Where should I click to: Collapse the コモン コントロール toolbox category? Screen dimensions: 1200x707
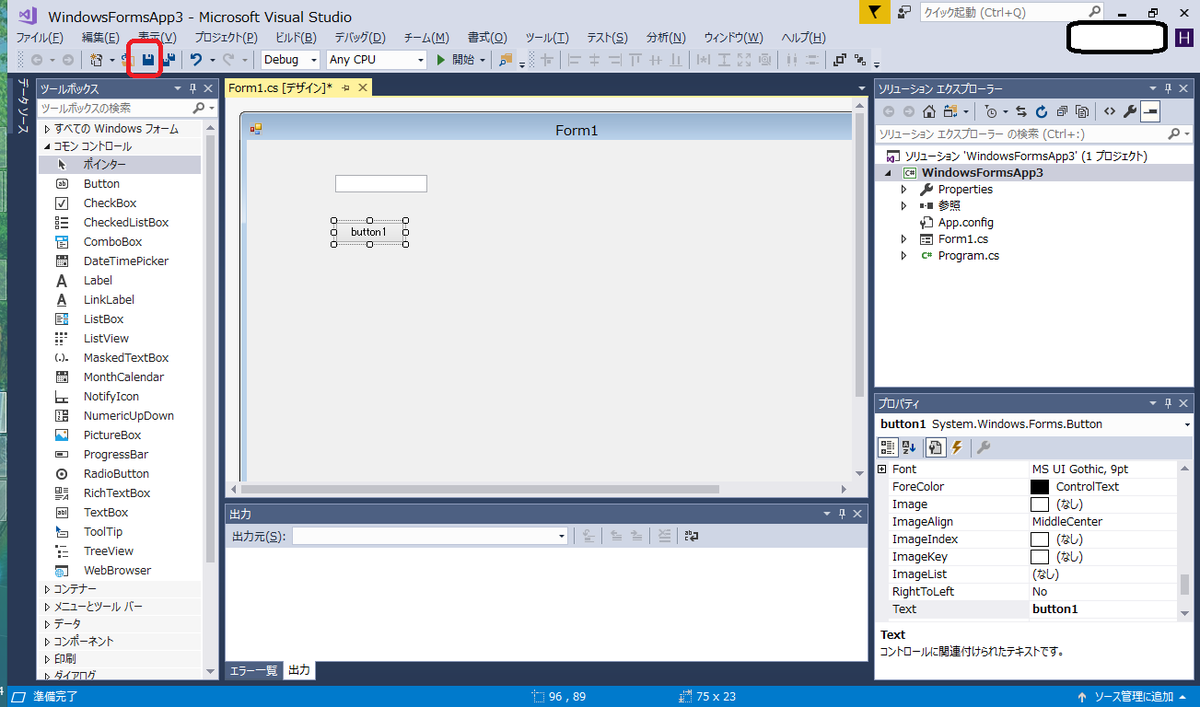pos(47,146)
